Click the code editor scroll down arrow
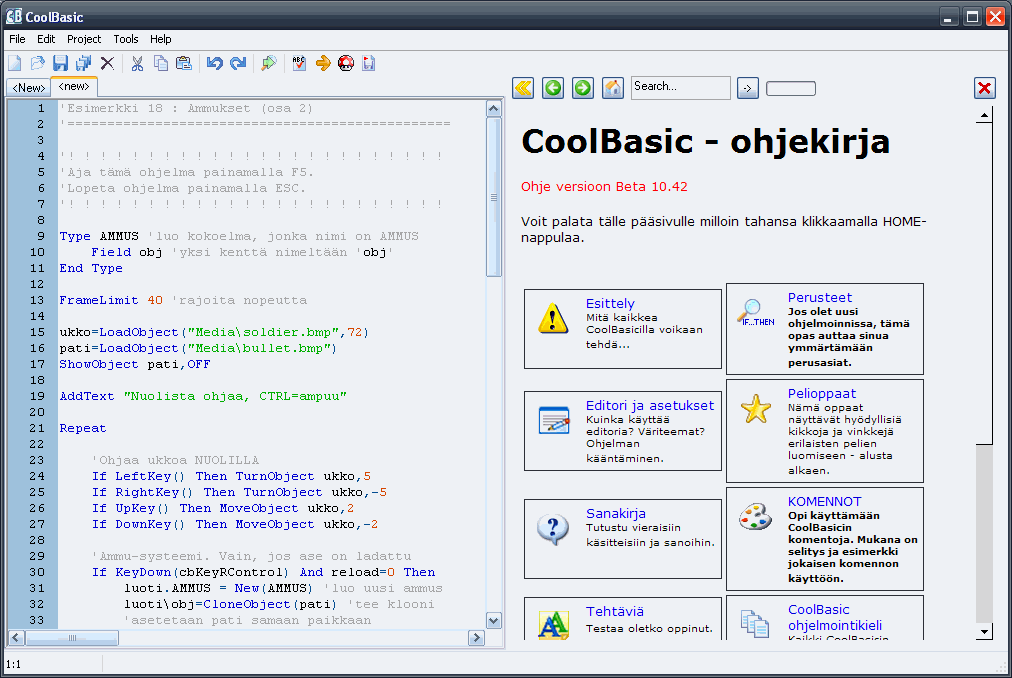 494,621
